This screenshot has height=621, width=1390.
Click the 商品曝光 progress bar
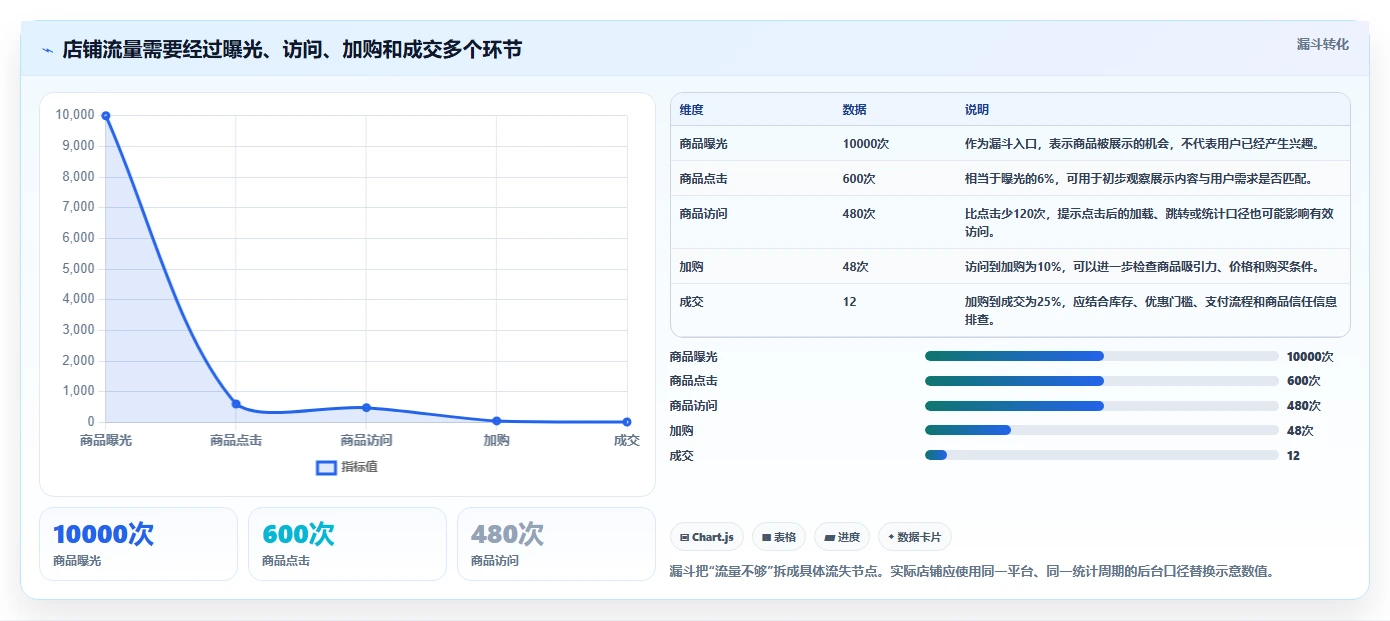tap(1101, 356)
